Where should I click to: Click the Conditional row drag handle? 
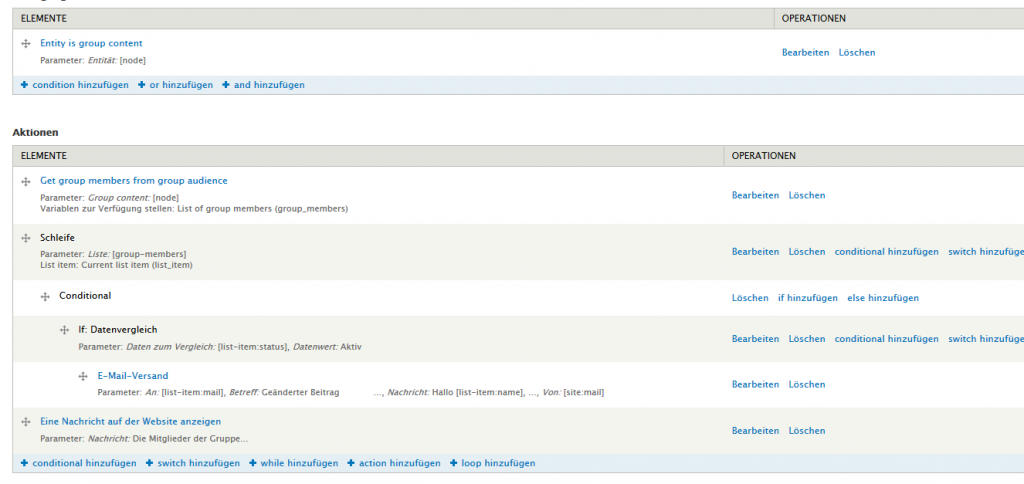[x=45, y=296]
